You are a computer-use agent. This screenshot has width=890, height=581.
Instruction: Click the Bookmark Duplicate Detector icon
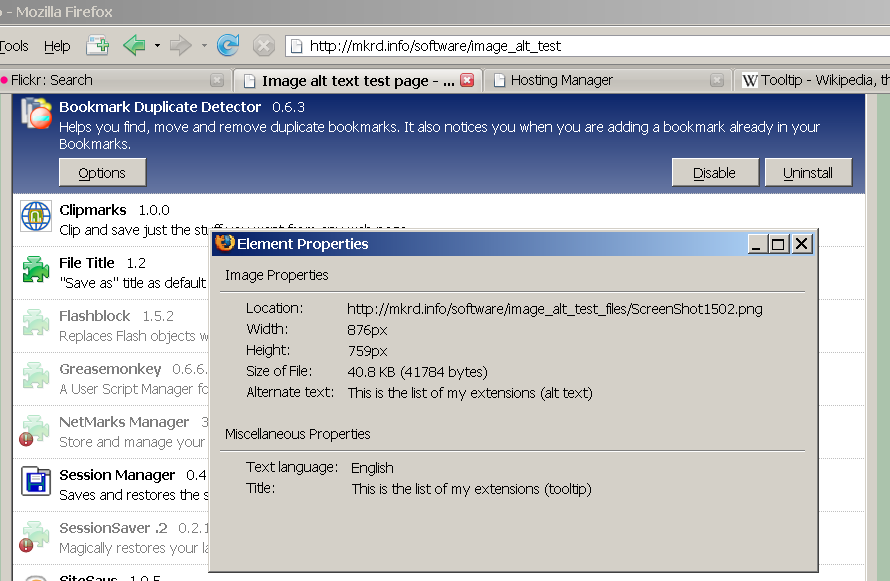click(x=36, y=113)
